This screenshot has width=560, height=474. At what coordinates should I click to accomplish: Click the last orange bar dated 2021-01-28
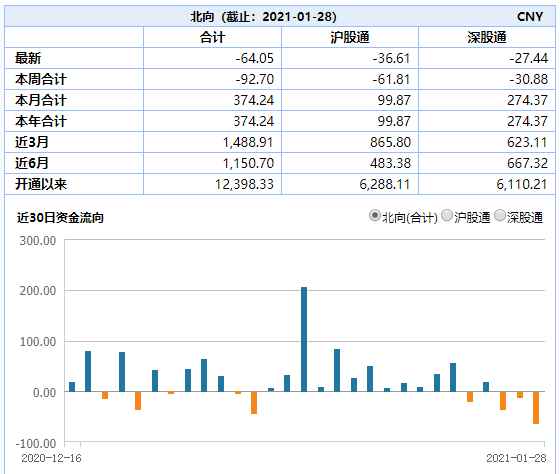(536, 408)
